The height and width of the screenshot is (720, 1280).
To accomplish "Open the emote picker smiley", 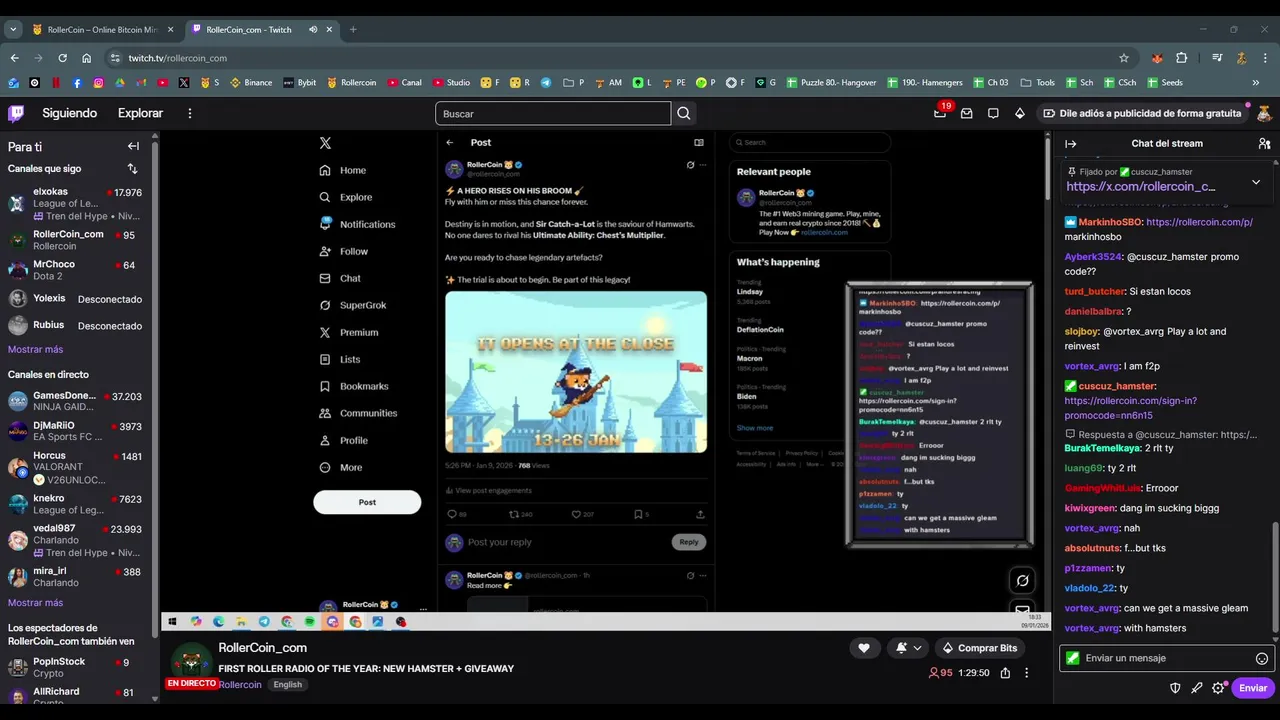I will pyautogui.click(x=1262, y=658).
